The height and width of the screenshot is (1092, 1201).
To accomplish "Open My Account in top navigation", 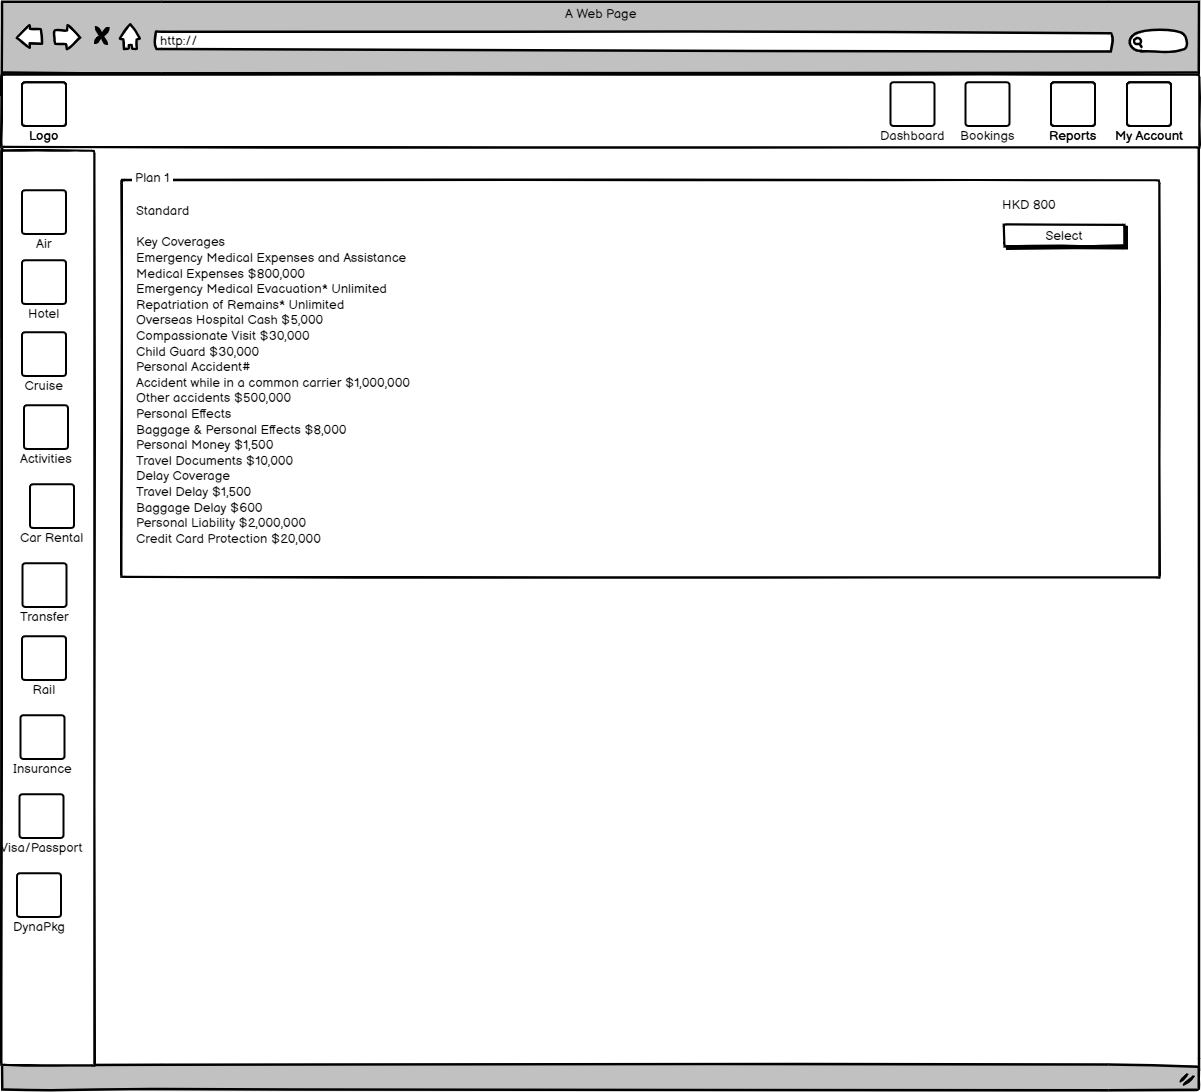I will [x=1148, y=104].
